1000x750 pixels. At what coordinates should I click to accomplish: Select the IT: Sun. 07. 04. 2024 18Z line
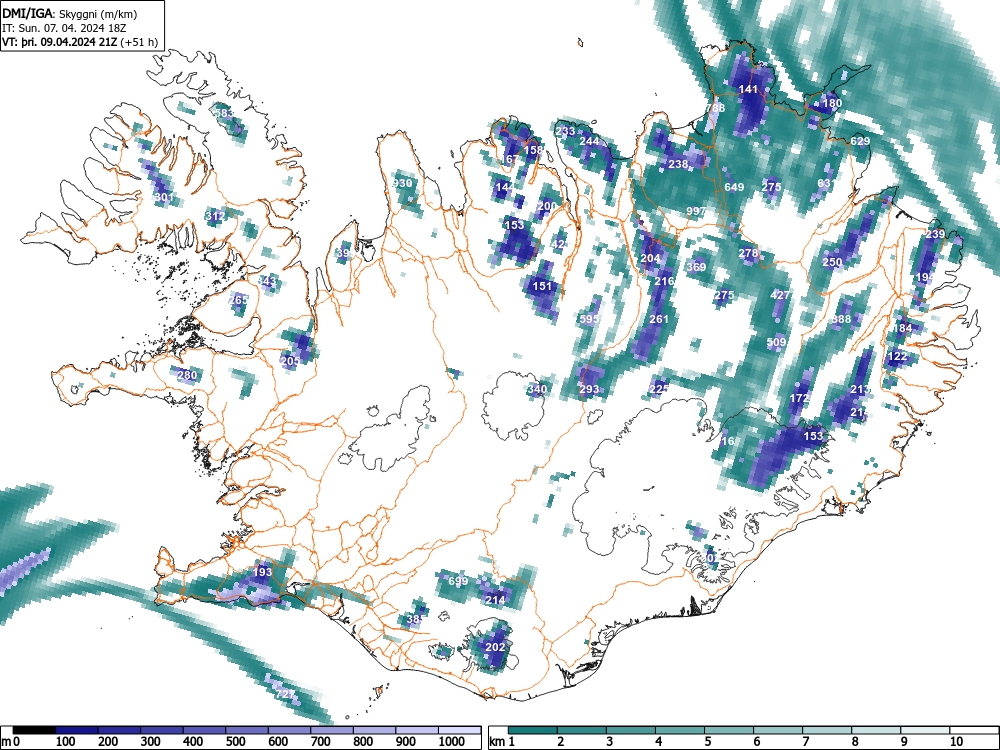coord(64,28)
